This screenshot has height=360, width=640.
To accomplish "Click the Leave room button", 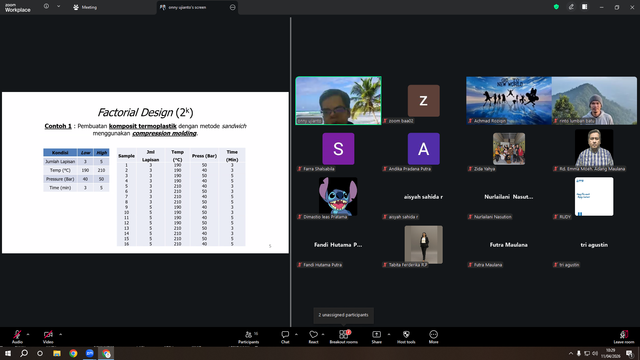I will (x=624, y=337).
